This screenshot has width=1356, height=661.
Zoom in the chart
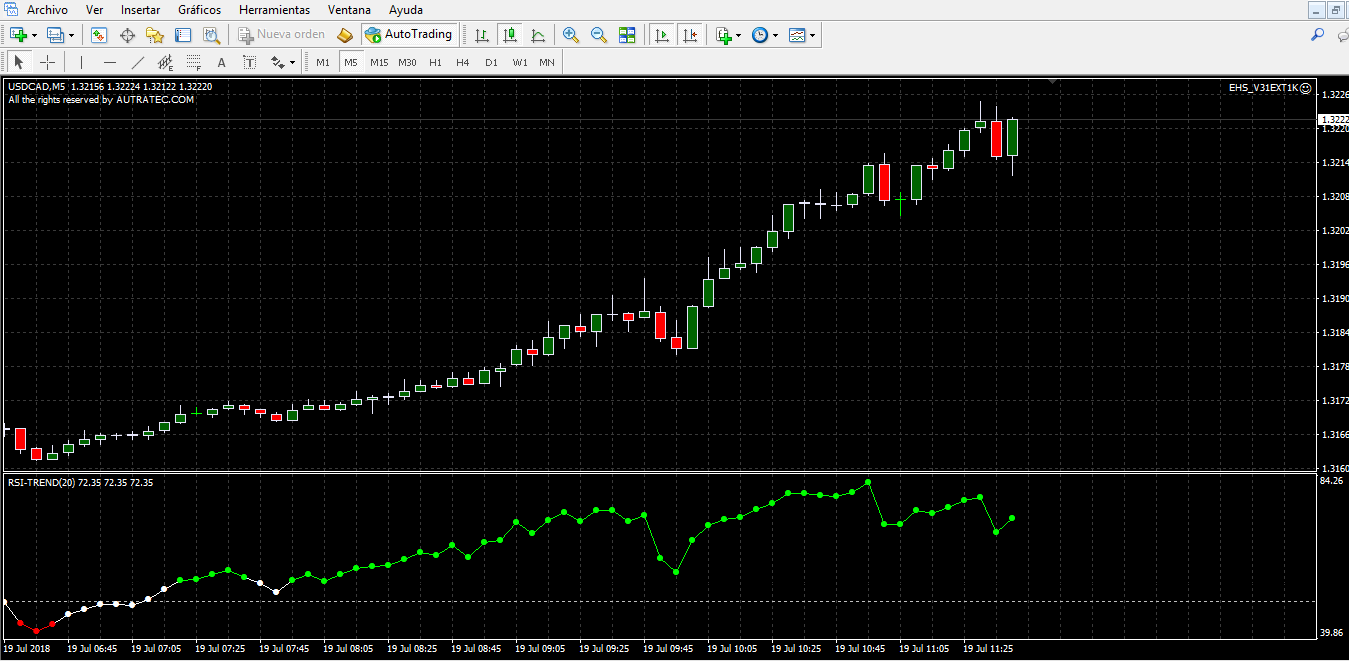[x=571, y=35]
